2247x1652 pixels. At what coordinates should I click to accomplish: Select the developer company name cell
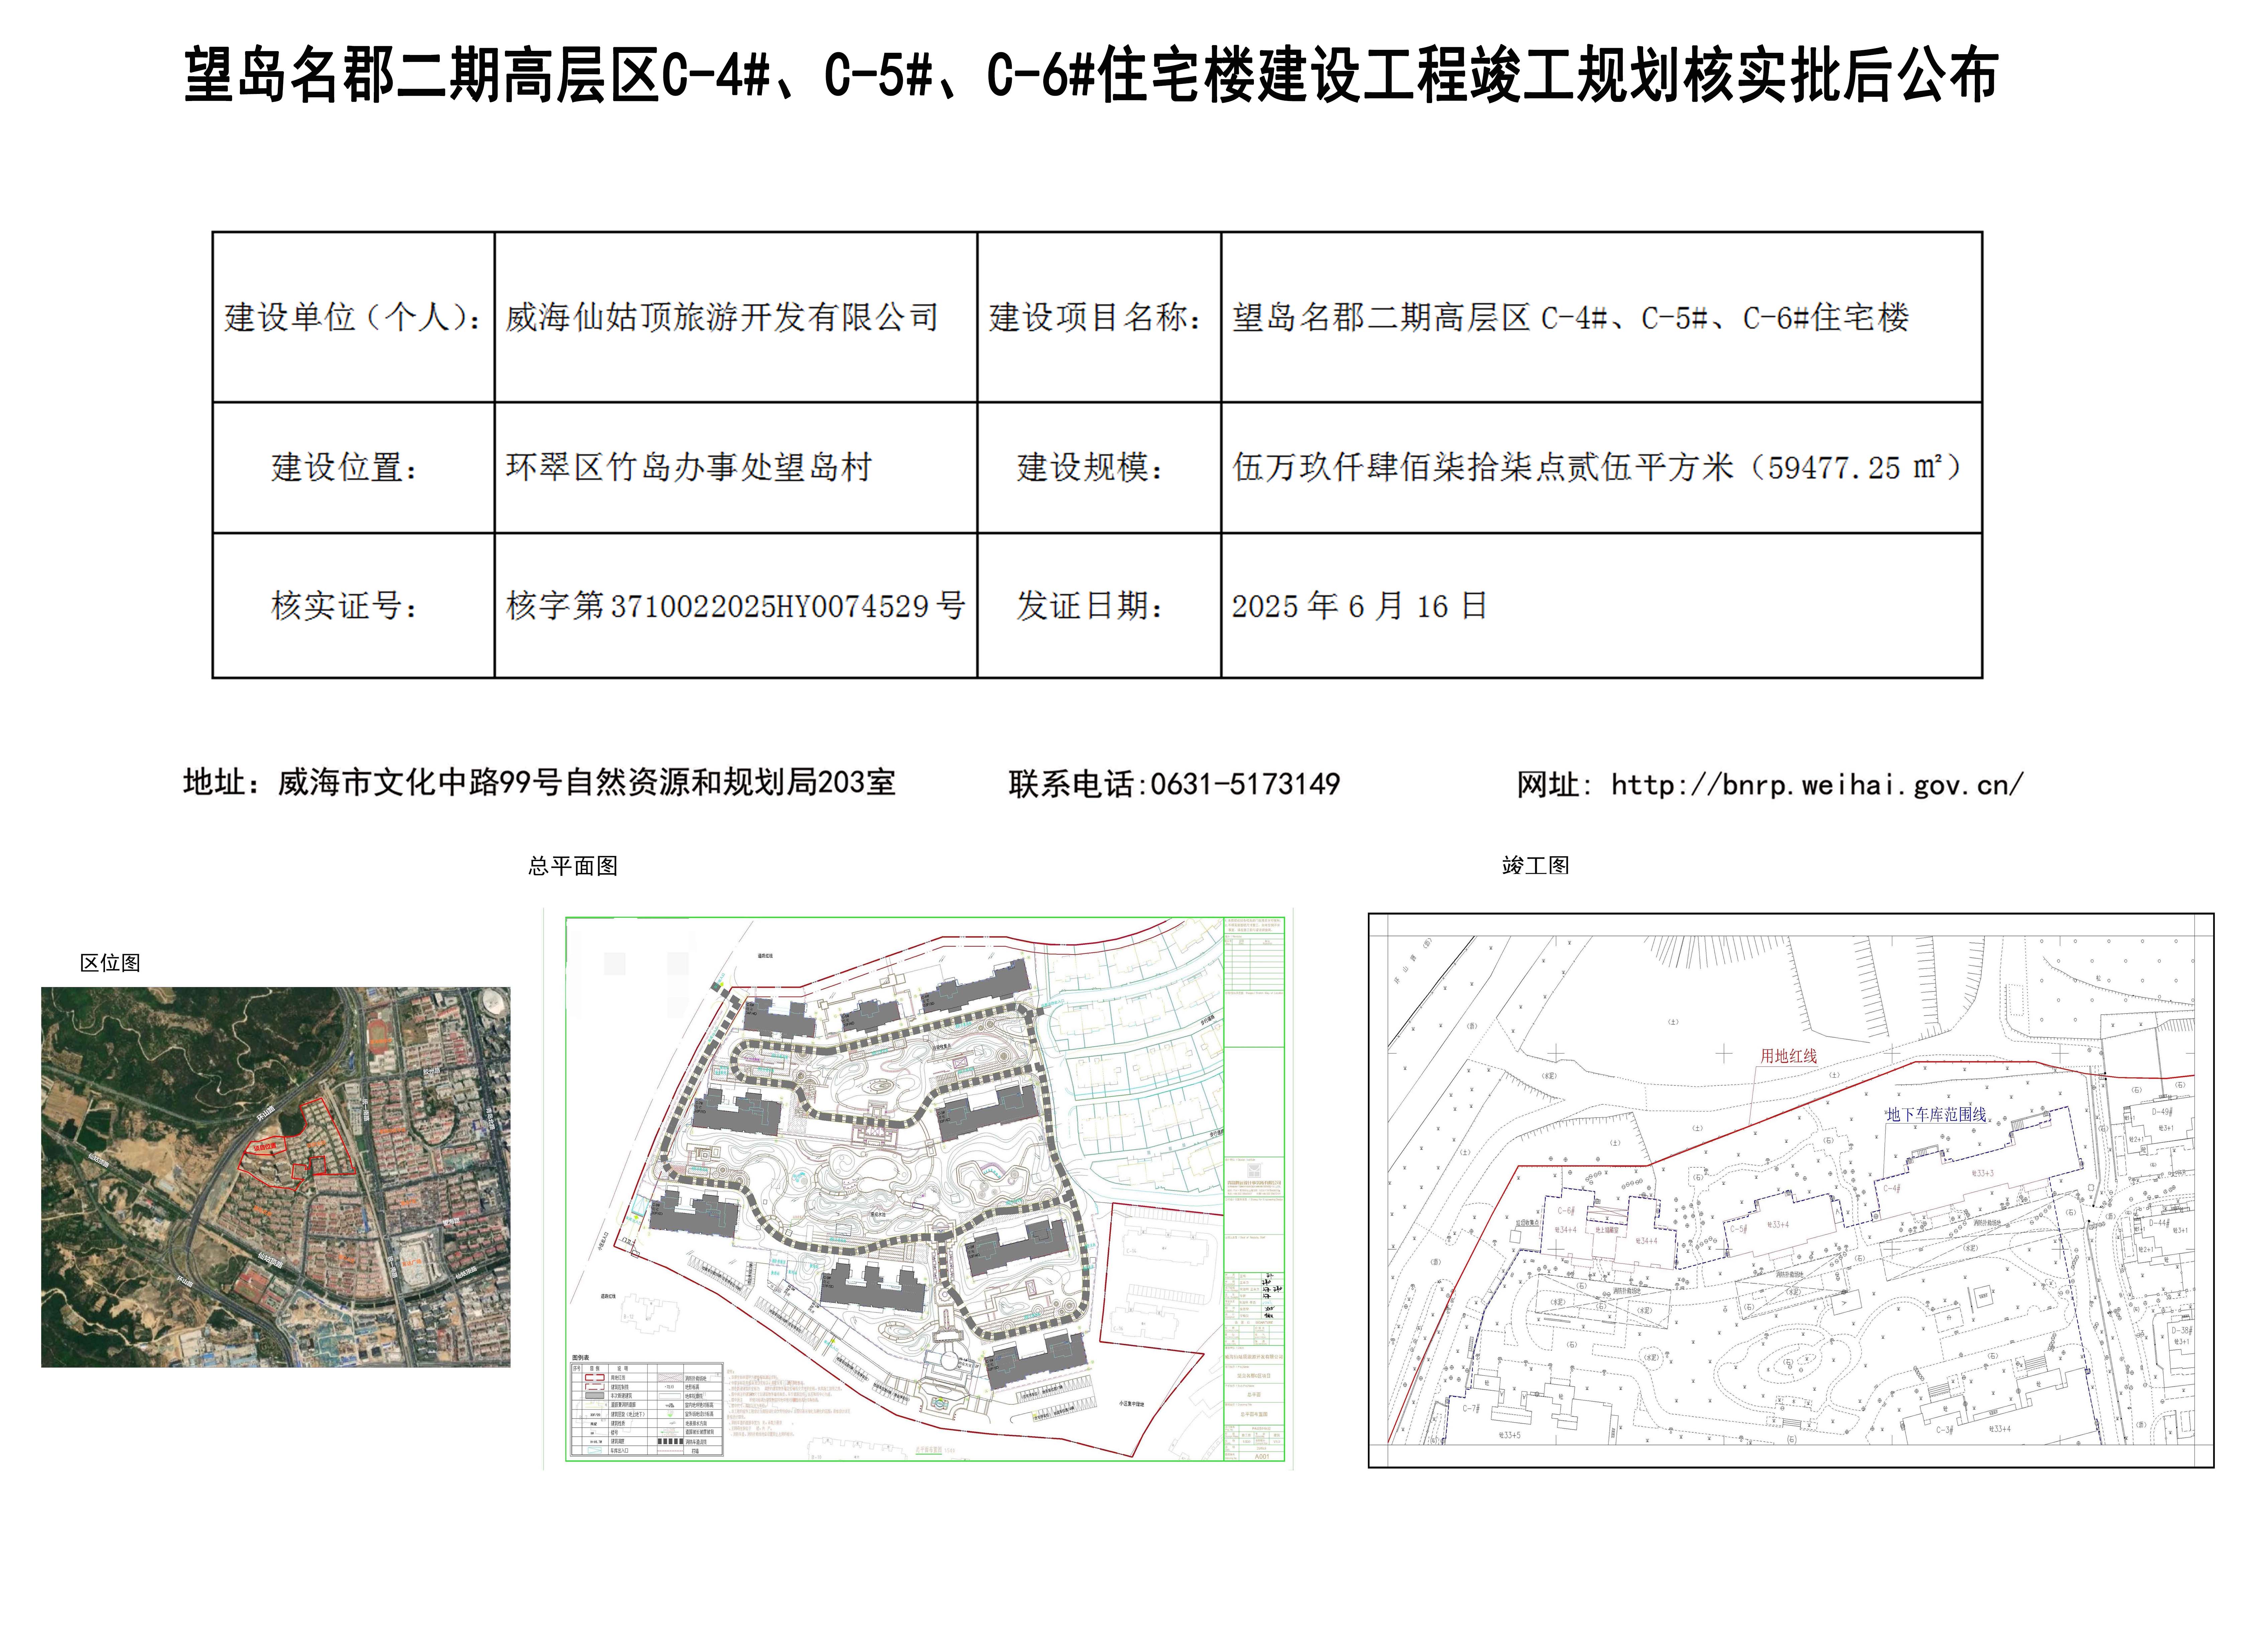coord(735,317)
